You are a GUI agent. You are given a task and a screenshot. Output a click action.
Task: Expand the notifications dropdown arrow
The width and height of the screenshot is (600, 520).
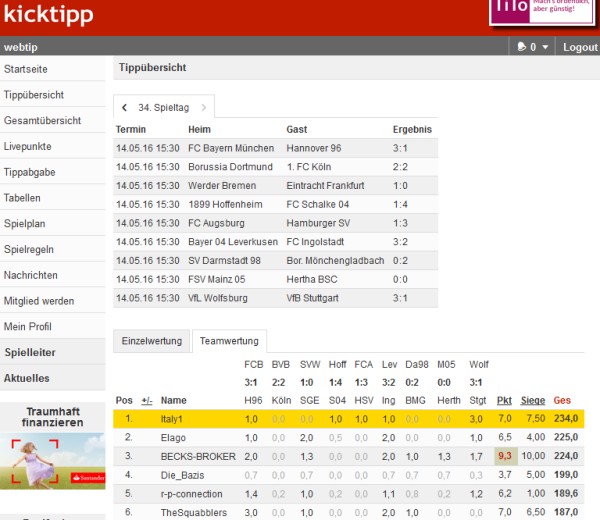coord(545,47)
